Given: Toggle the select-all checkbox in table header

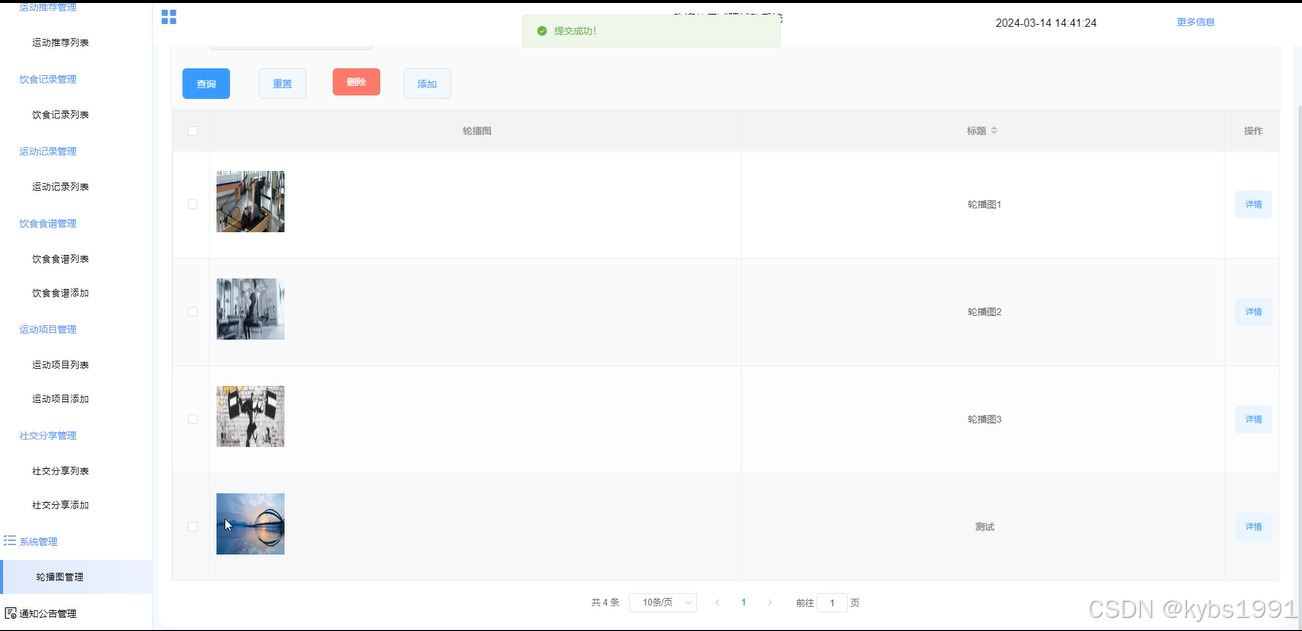Looking at the screenshot, I should (x=193, y=131).
